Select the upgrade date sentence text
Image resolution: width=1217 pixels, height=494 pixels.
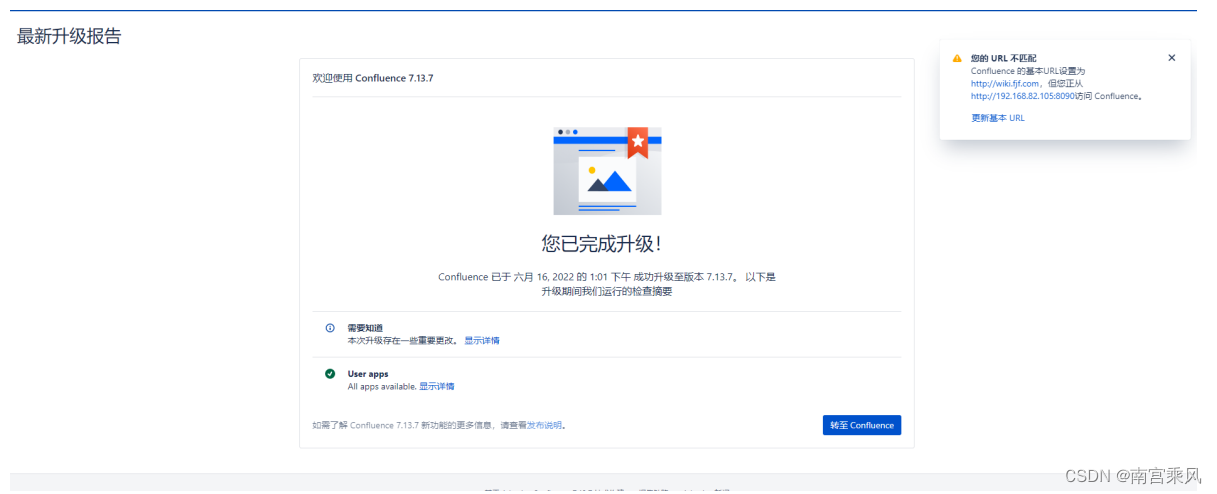607,284
